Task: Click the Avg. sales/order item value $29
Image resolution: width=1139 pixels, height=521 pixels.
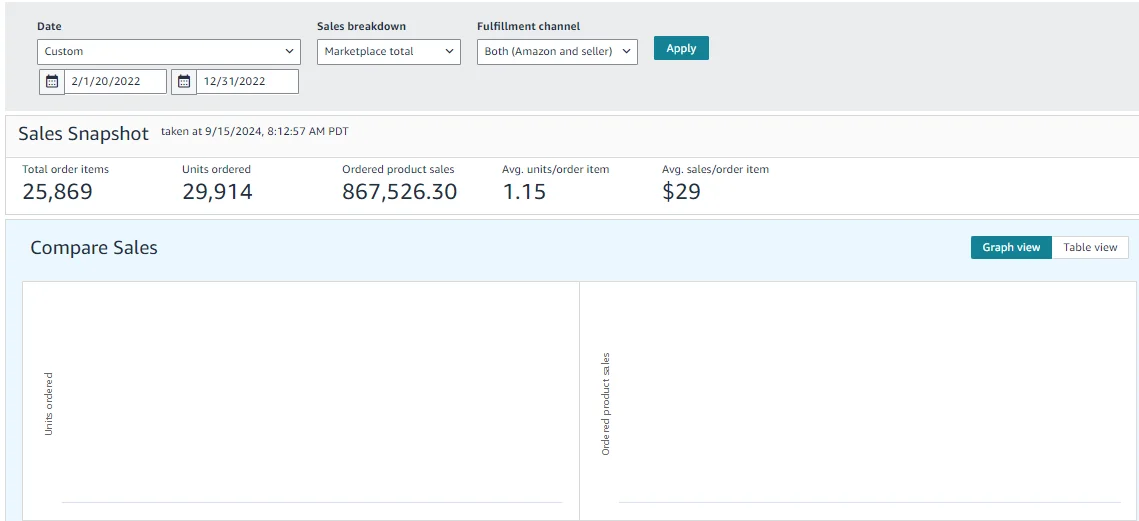Action: point(681,192)
